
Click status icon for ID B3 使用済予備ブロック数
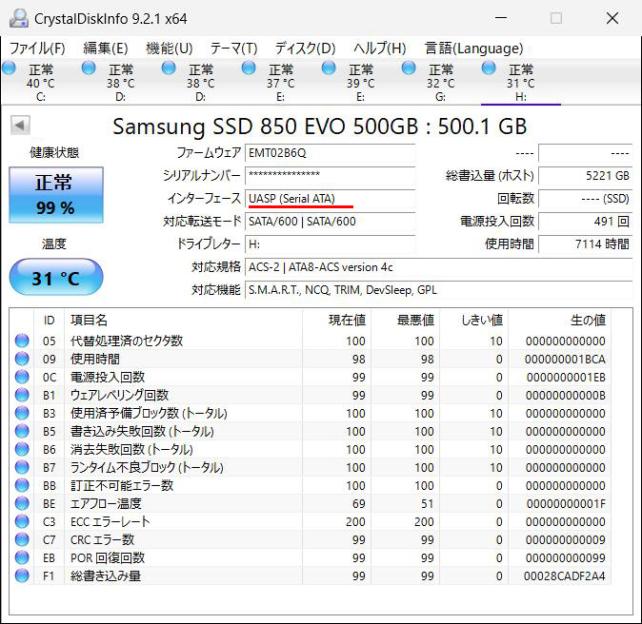[22, 413]
